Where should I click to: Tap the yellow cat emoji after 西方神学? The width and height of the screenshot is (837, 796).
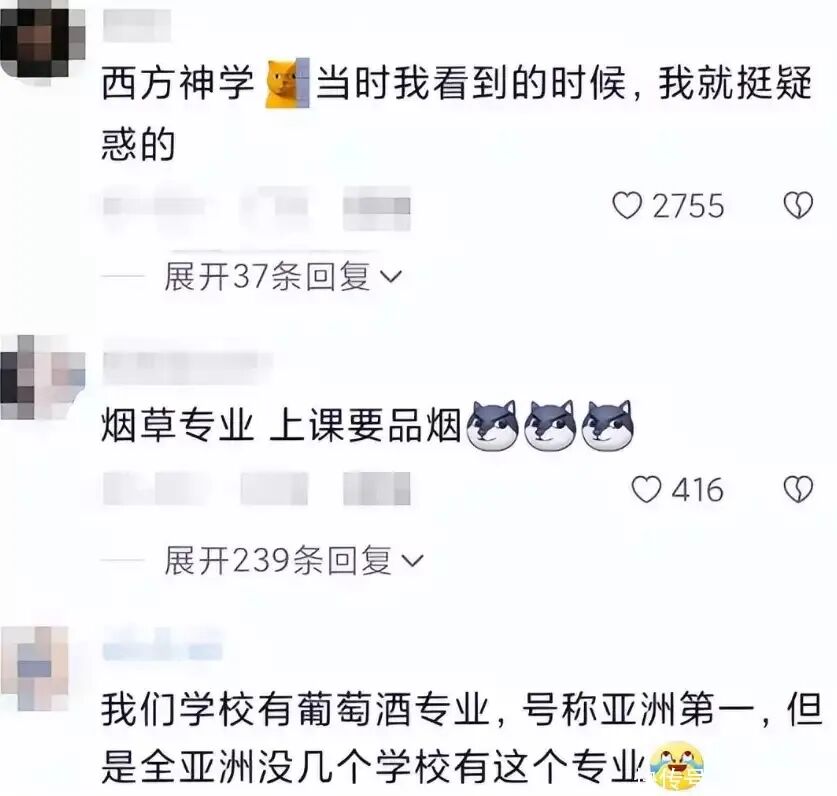point(287,83)
